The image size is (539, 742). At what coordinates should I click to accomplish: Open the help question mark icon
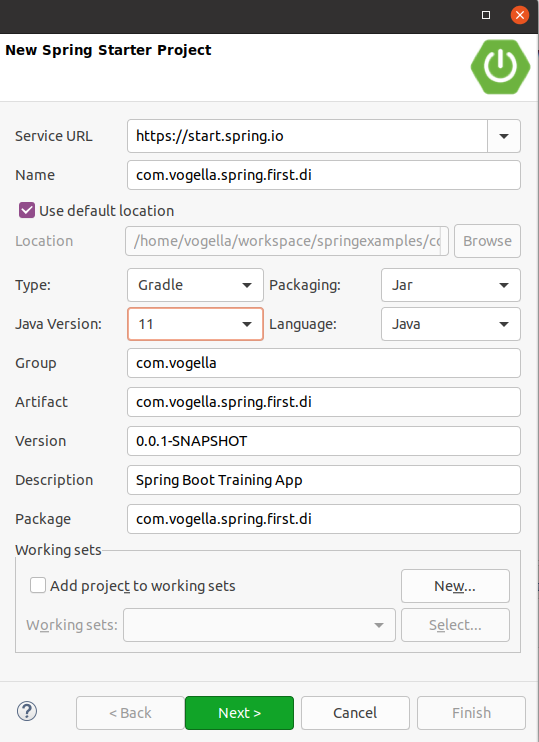click(27, 711)
